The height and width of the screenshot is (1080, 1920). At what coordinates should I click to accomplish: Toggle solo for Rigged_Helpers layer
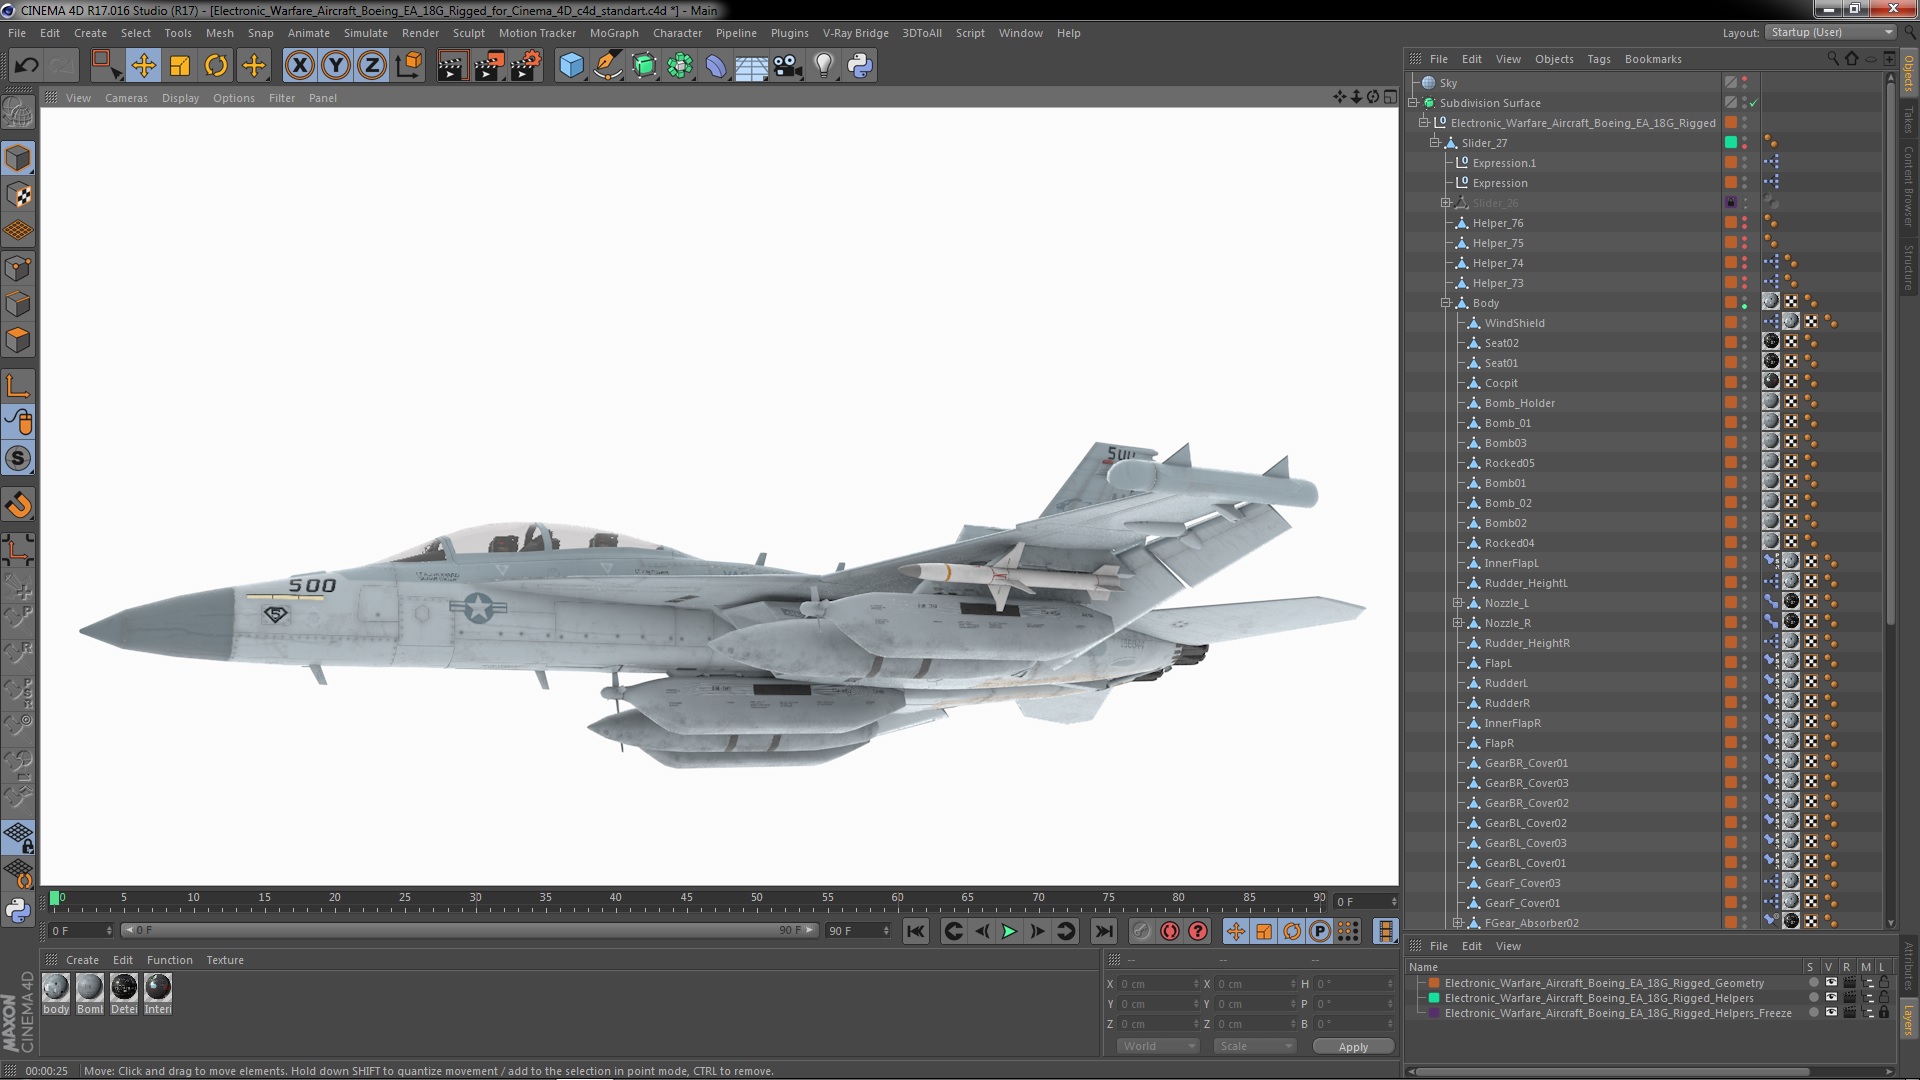(1814, 998)
